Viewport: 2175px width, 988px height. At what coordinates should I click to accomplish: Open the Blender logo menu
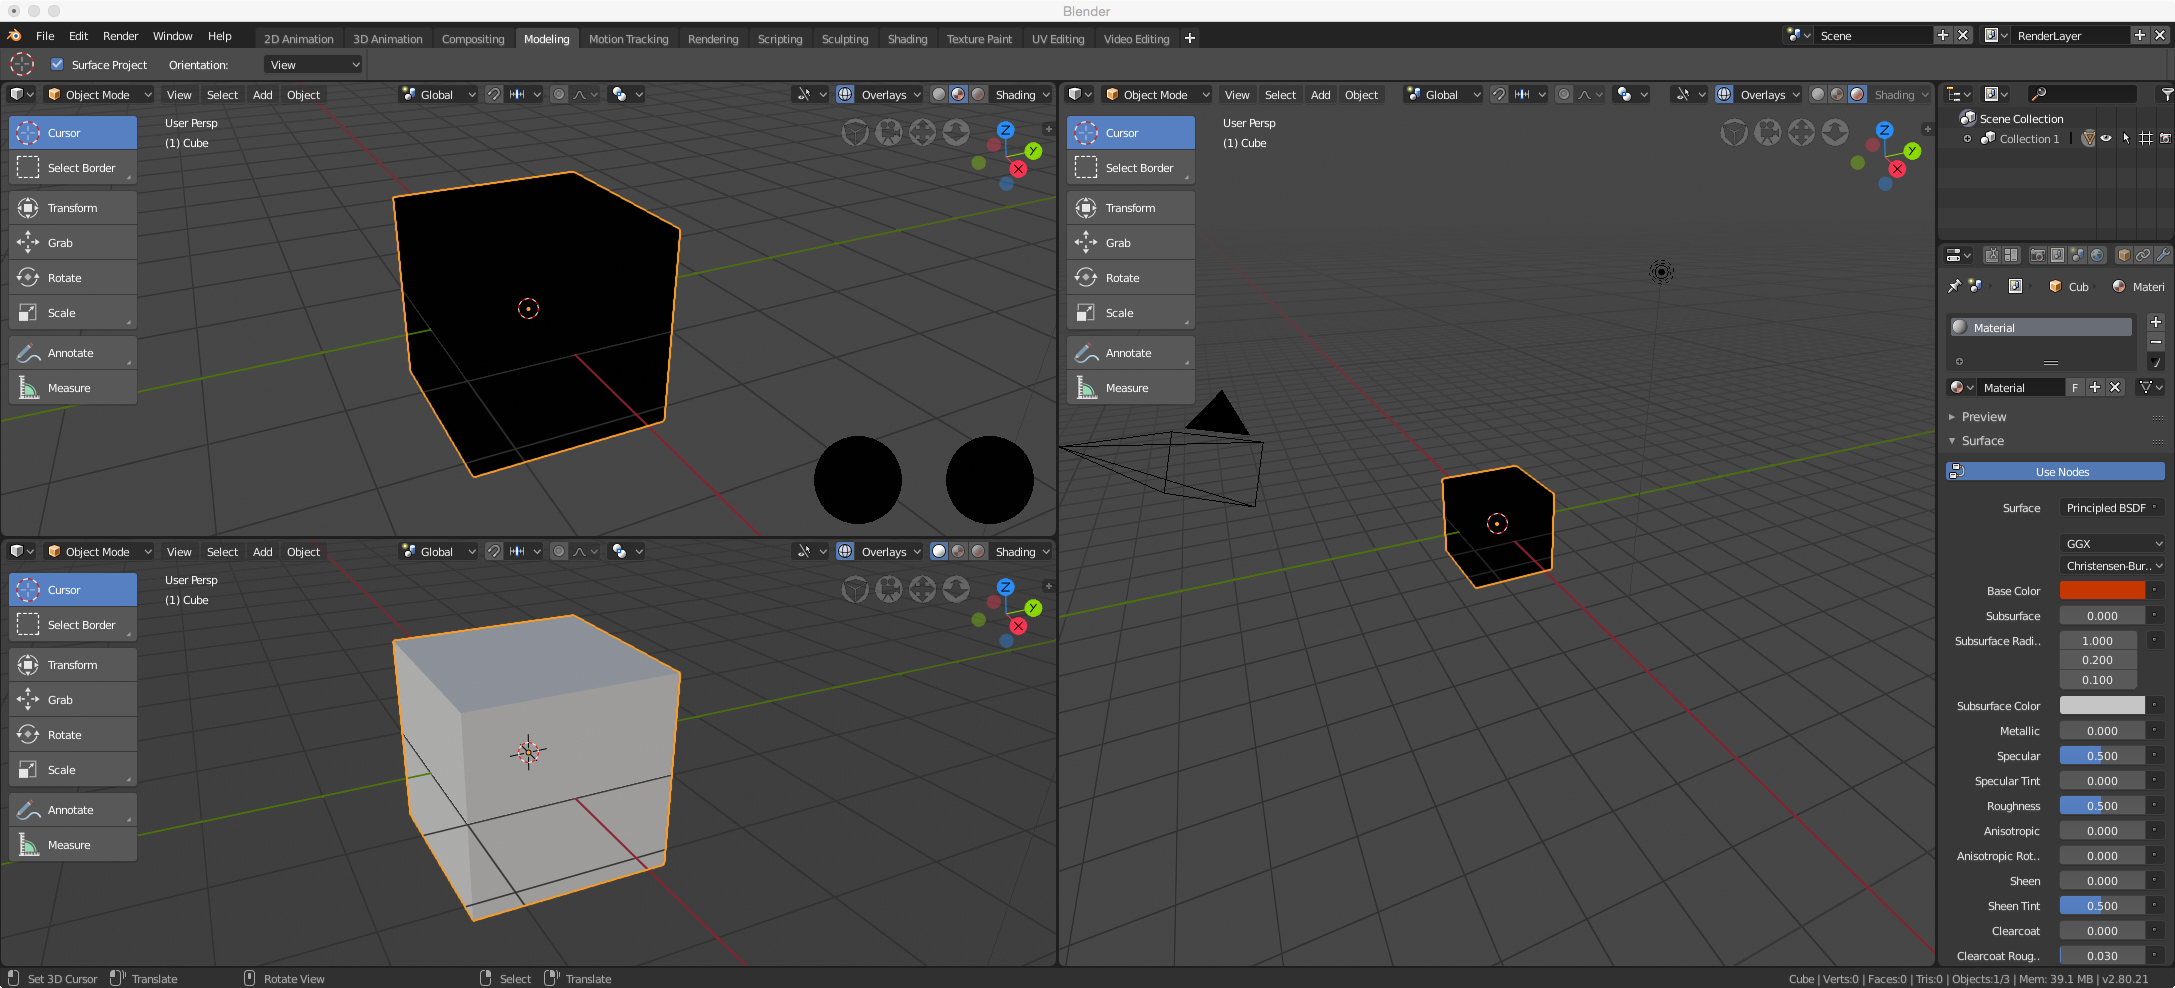pyautogui.click(x=14, y=36)
